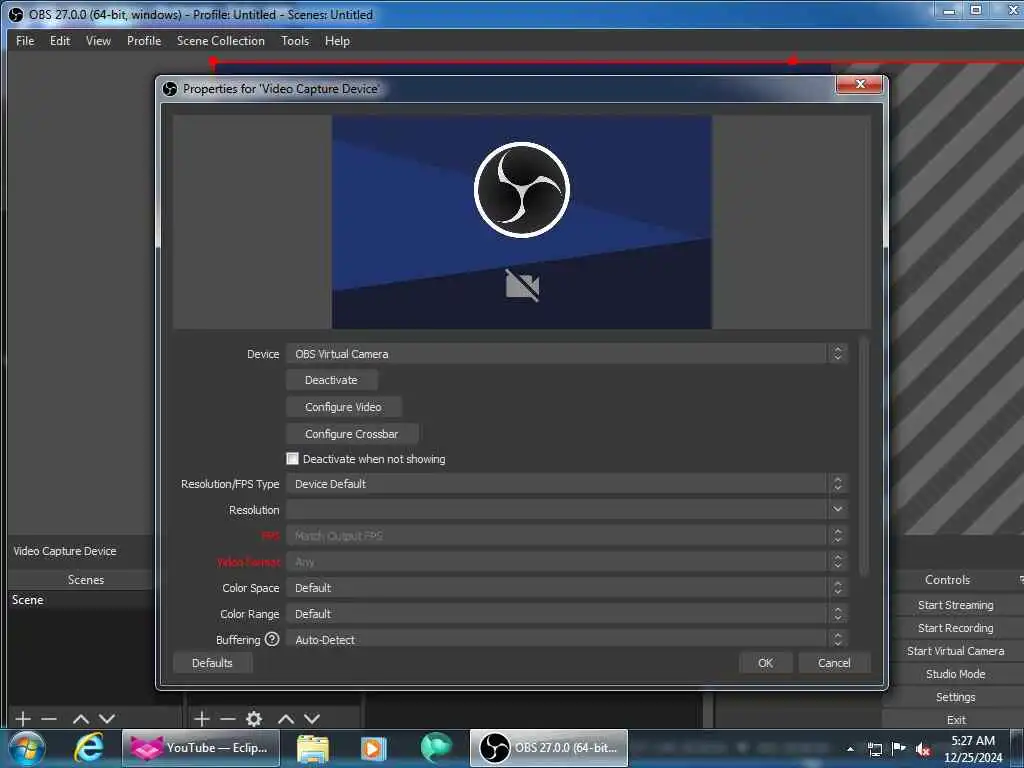Move source down with arrow icon
1024x768 pixels.
click(x=312, y=719)
